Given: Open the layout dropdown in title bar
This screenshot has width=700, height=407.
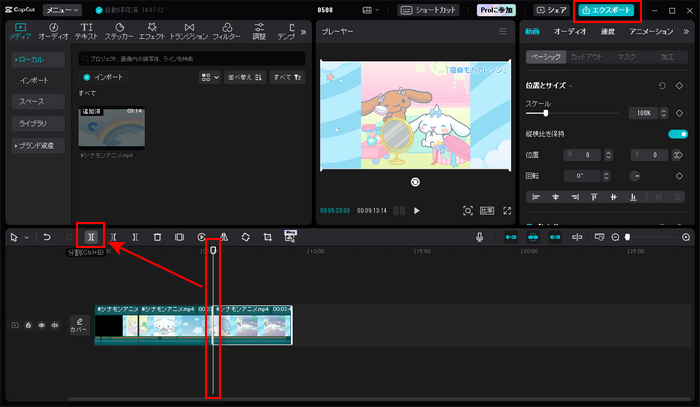Looking at the screenshot, I should coord(371,10).
